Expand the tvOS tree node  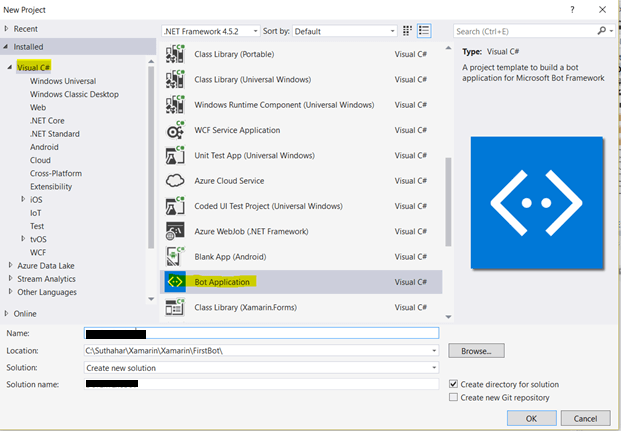click(23, 239)
